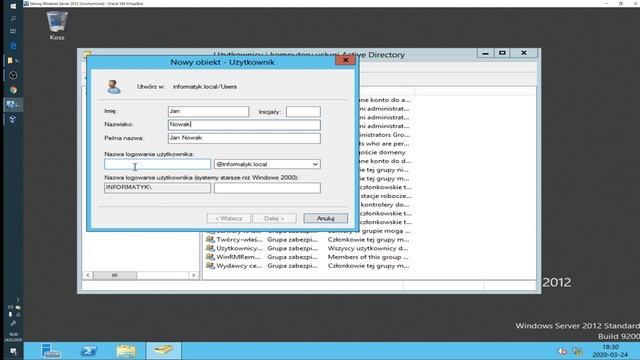
Task: Click the INFORMATYK\ domain prefix field
Action: click(158, 188)
